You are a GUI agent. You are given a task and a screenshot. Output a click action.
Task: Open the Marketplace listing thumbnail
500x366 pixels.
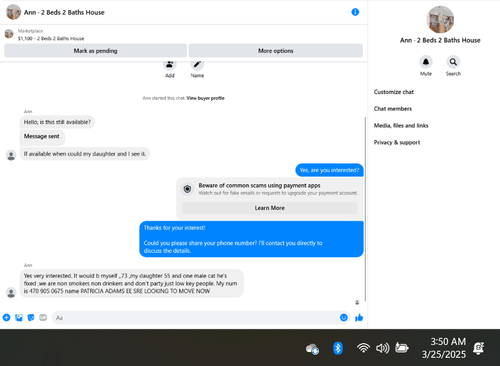click(9, 34)
